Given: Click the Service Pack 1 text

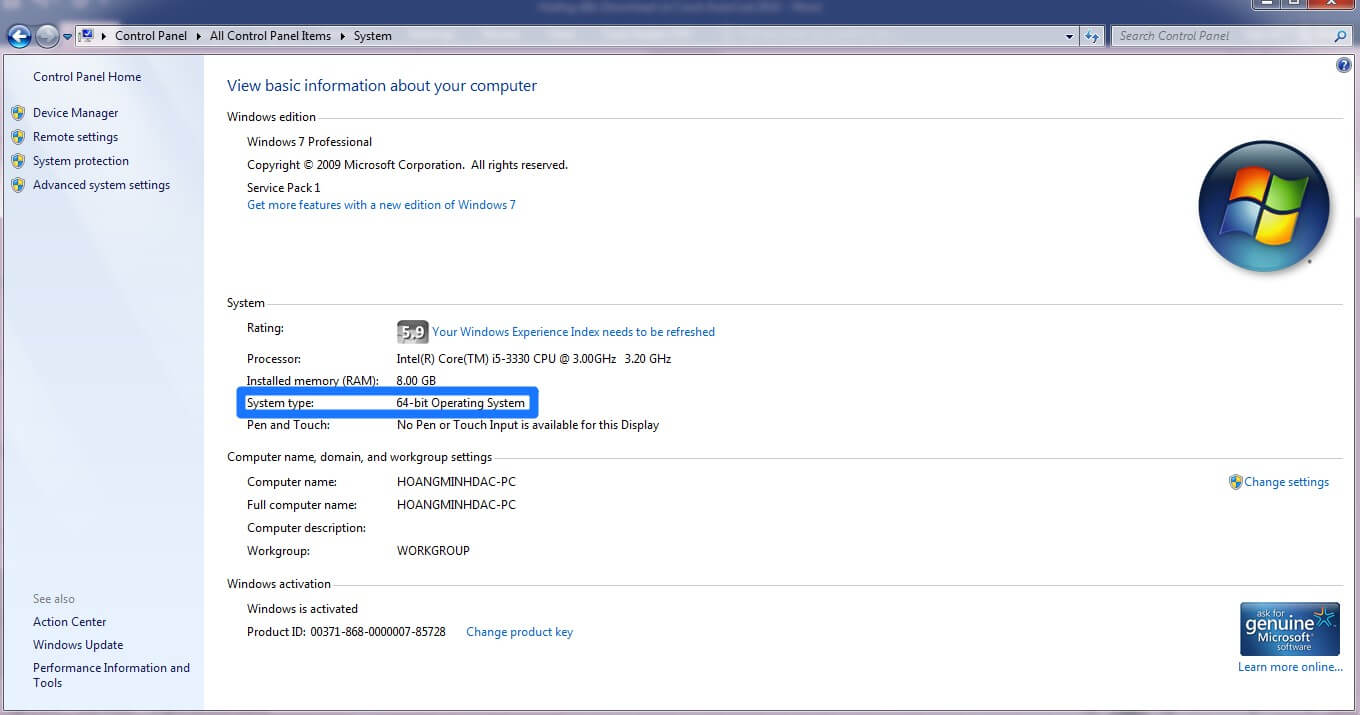Looking at the screenshot, I should point(284,188).
